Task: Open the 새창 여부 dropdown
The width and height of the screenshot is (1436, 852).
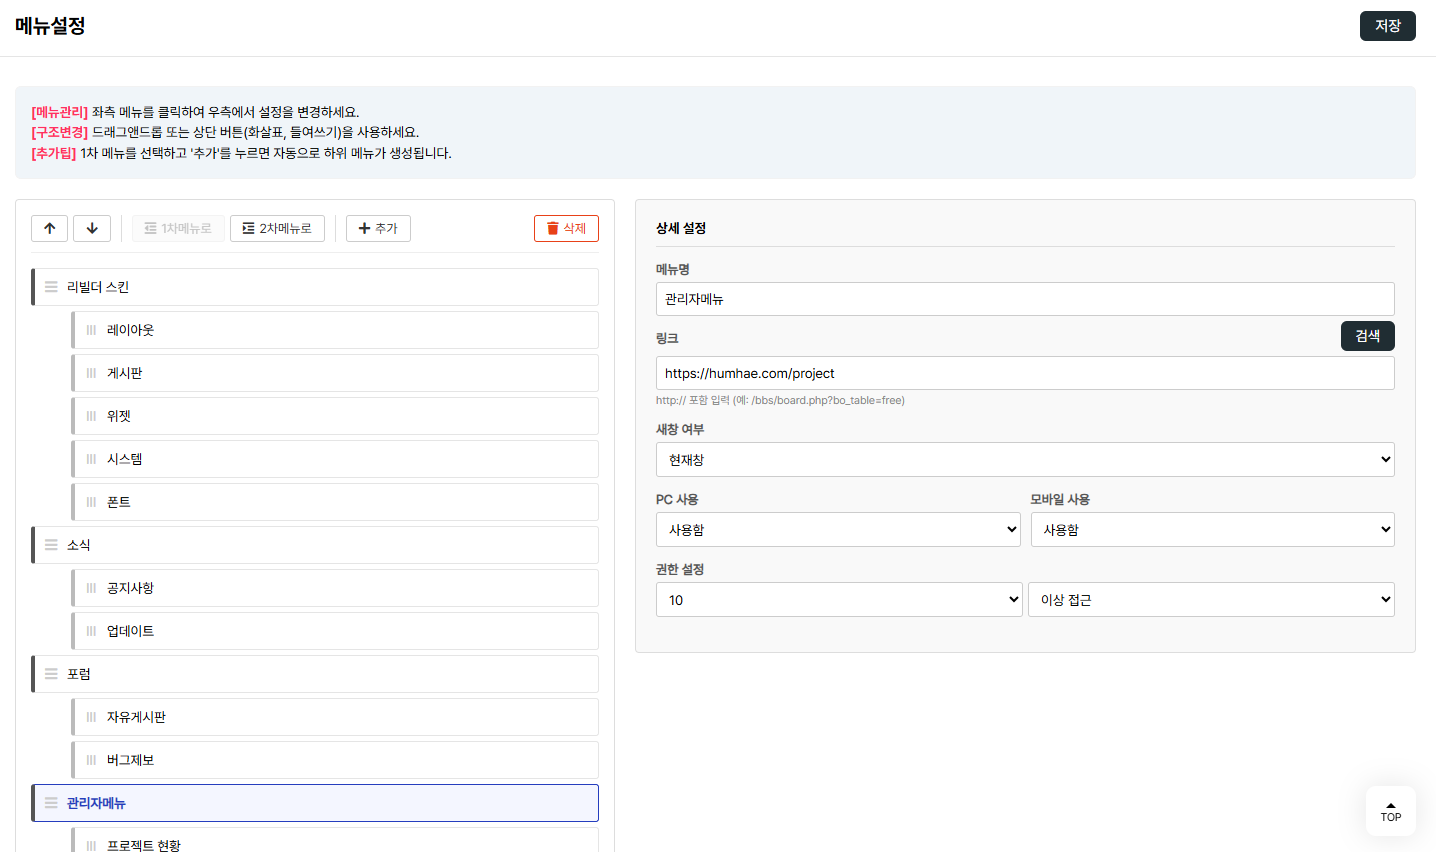Action: (1024, 460)
